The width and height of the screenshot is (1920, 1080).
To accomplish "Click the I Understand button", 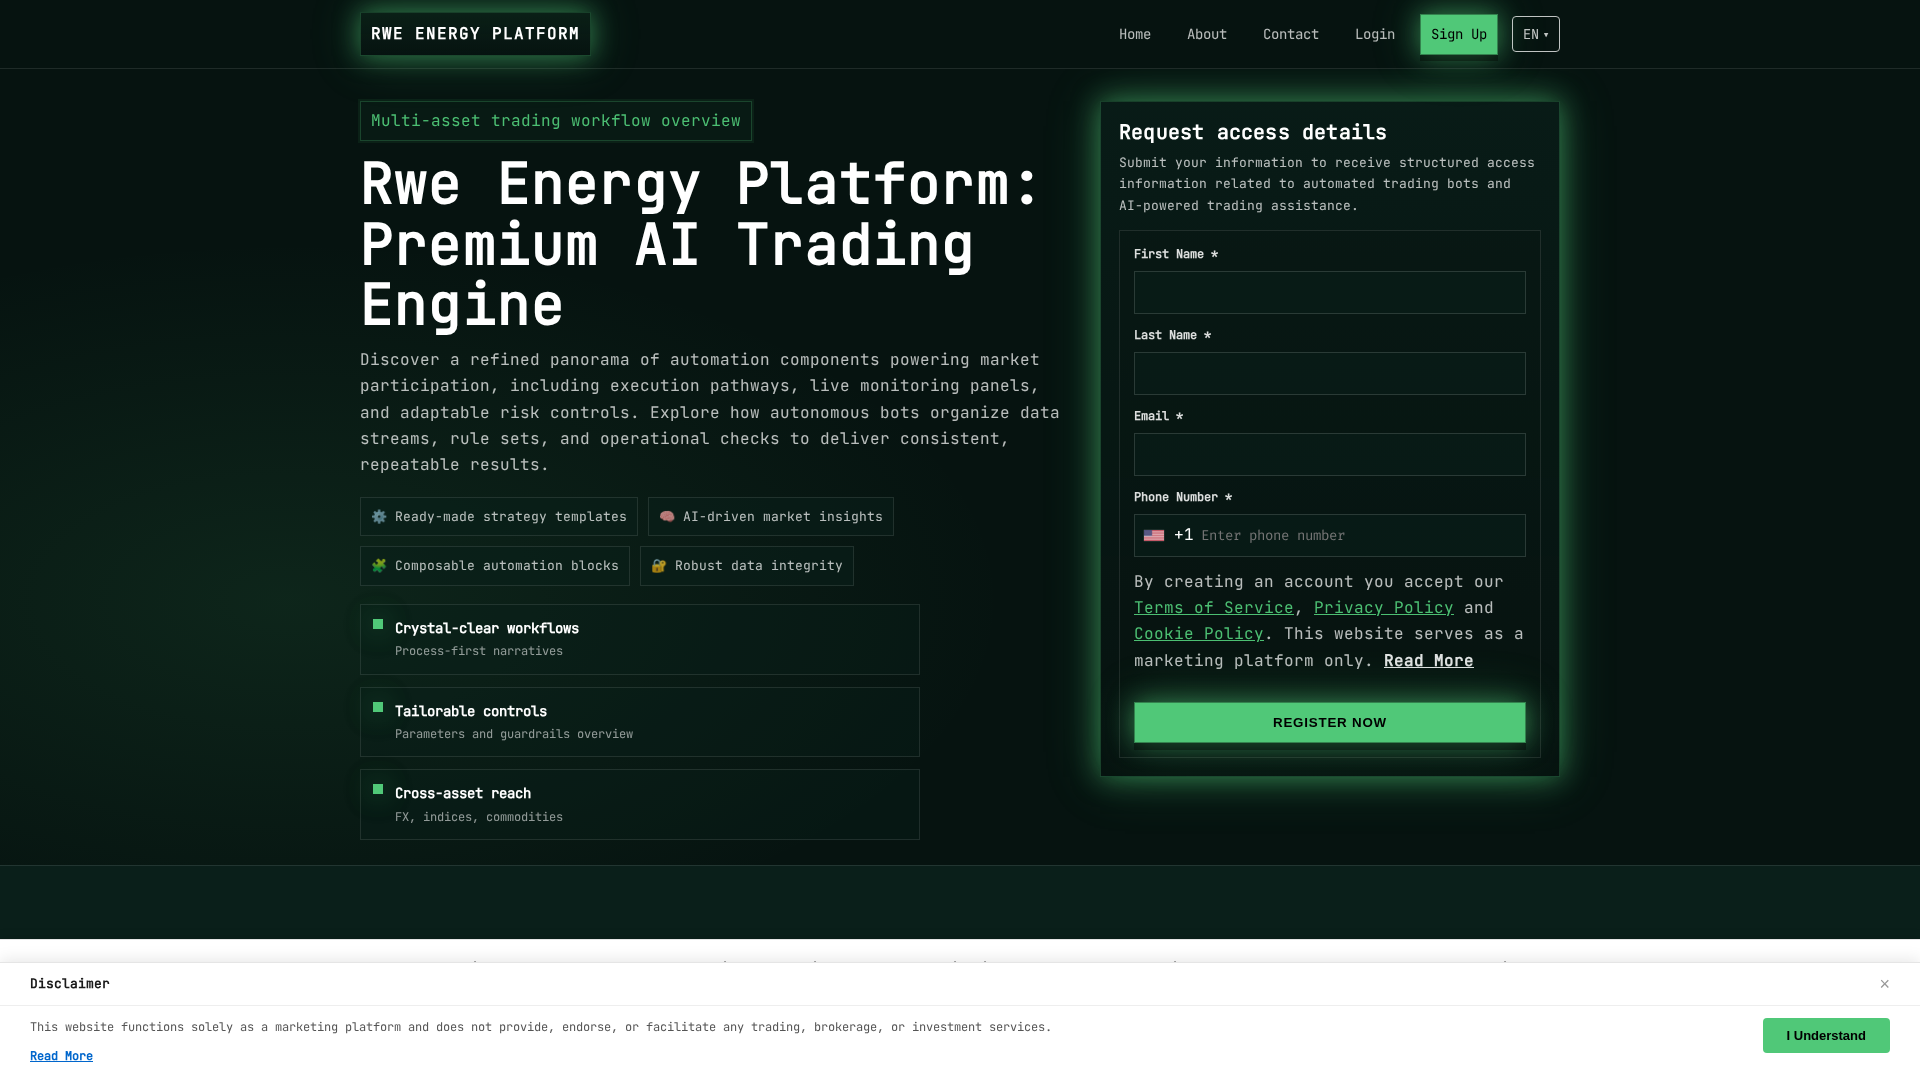I will click(1826, 1035).
